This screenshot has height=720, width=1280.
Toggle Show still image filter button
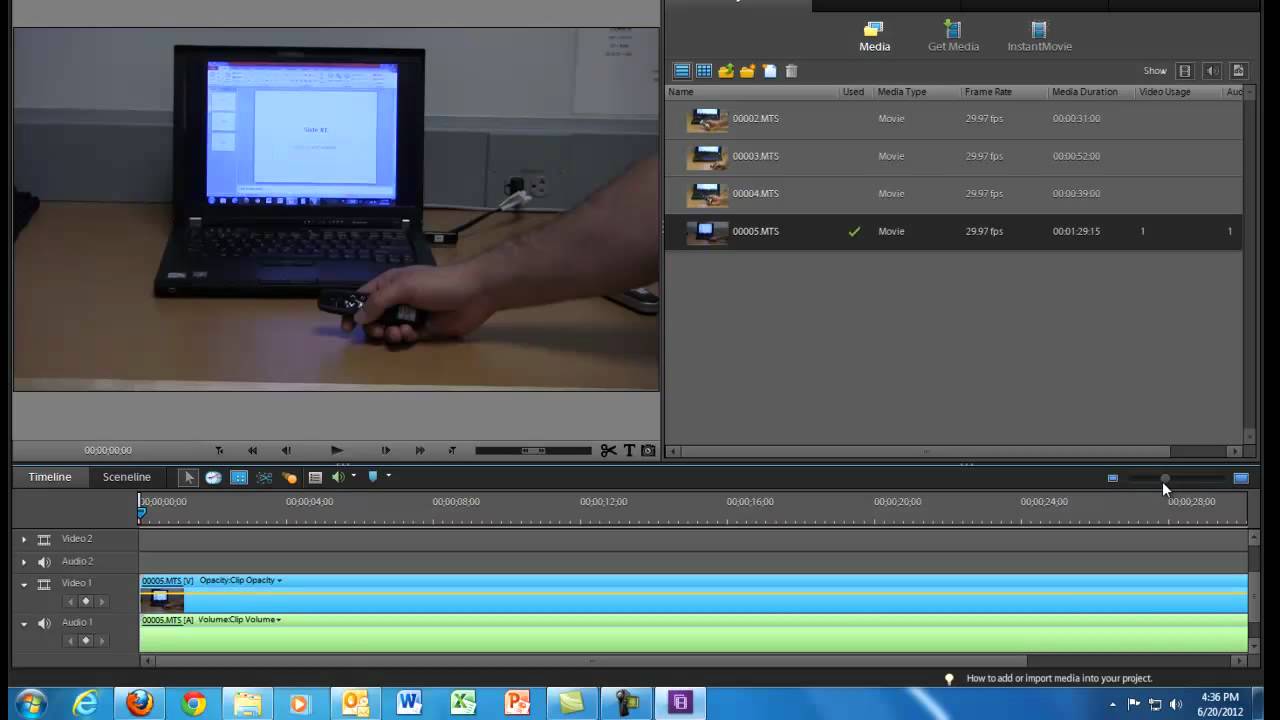(x=1238, y=71)
